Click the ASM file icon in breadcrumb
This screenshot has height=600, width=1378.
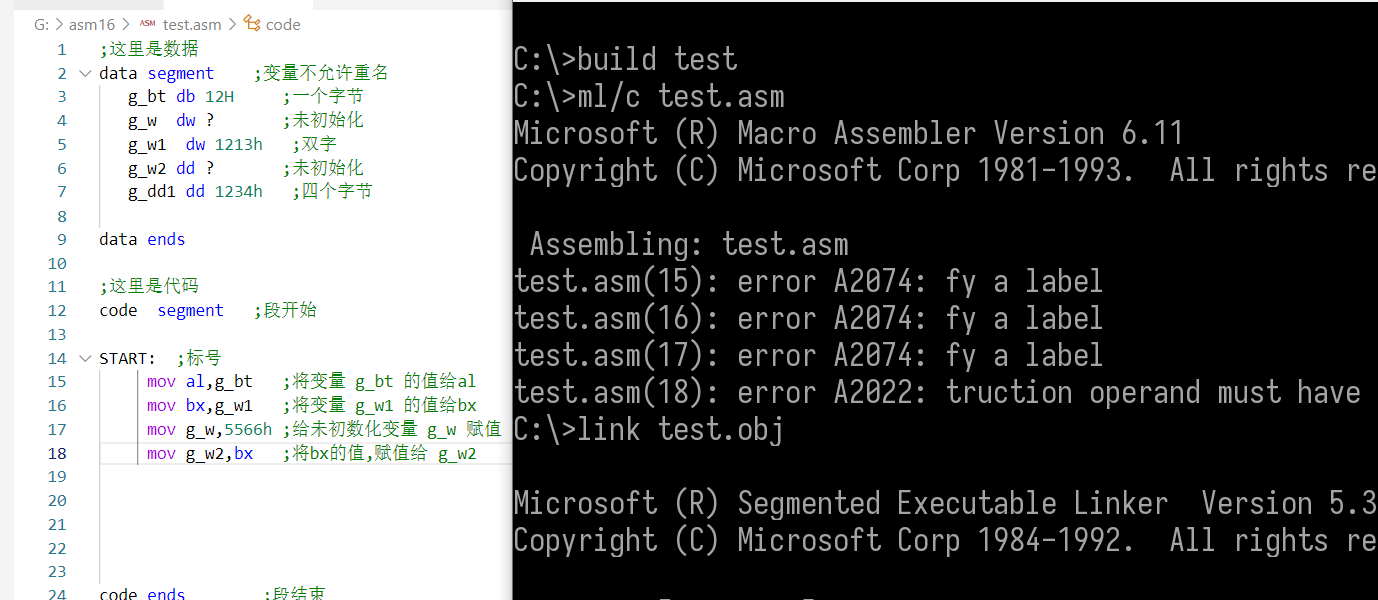147,24
